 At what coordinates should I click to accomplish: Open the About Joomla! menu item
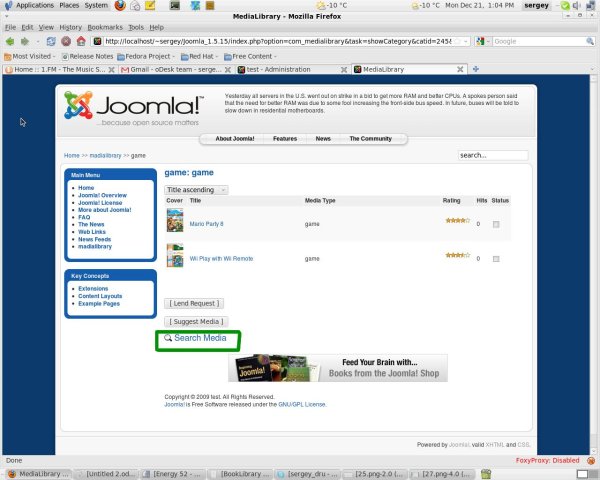tap(235, 139)
